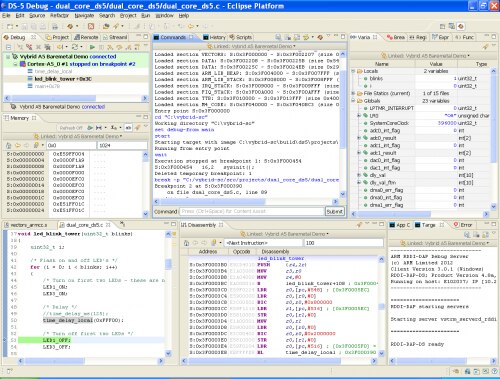Switch to the History tab
500x379 pixels.
tap(214, 37)
